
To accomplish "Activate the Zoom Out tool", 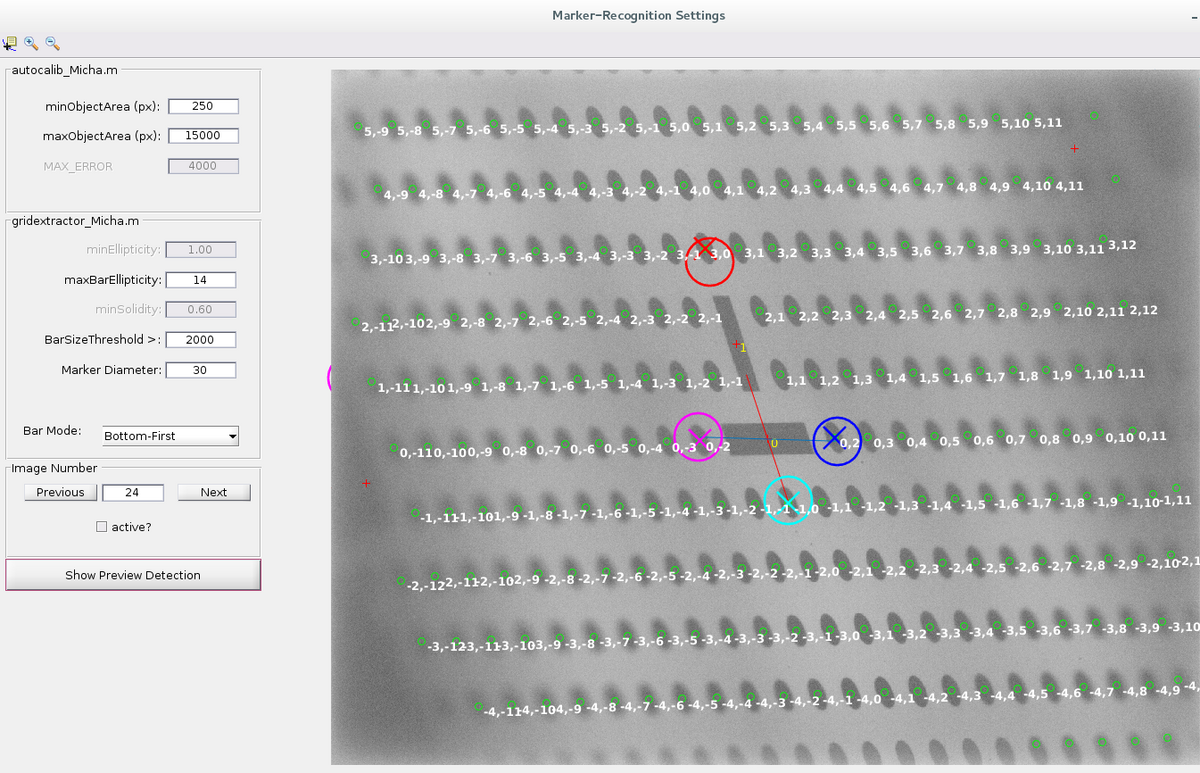I will (53, 44).
